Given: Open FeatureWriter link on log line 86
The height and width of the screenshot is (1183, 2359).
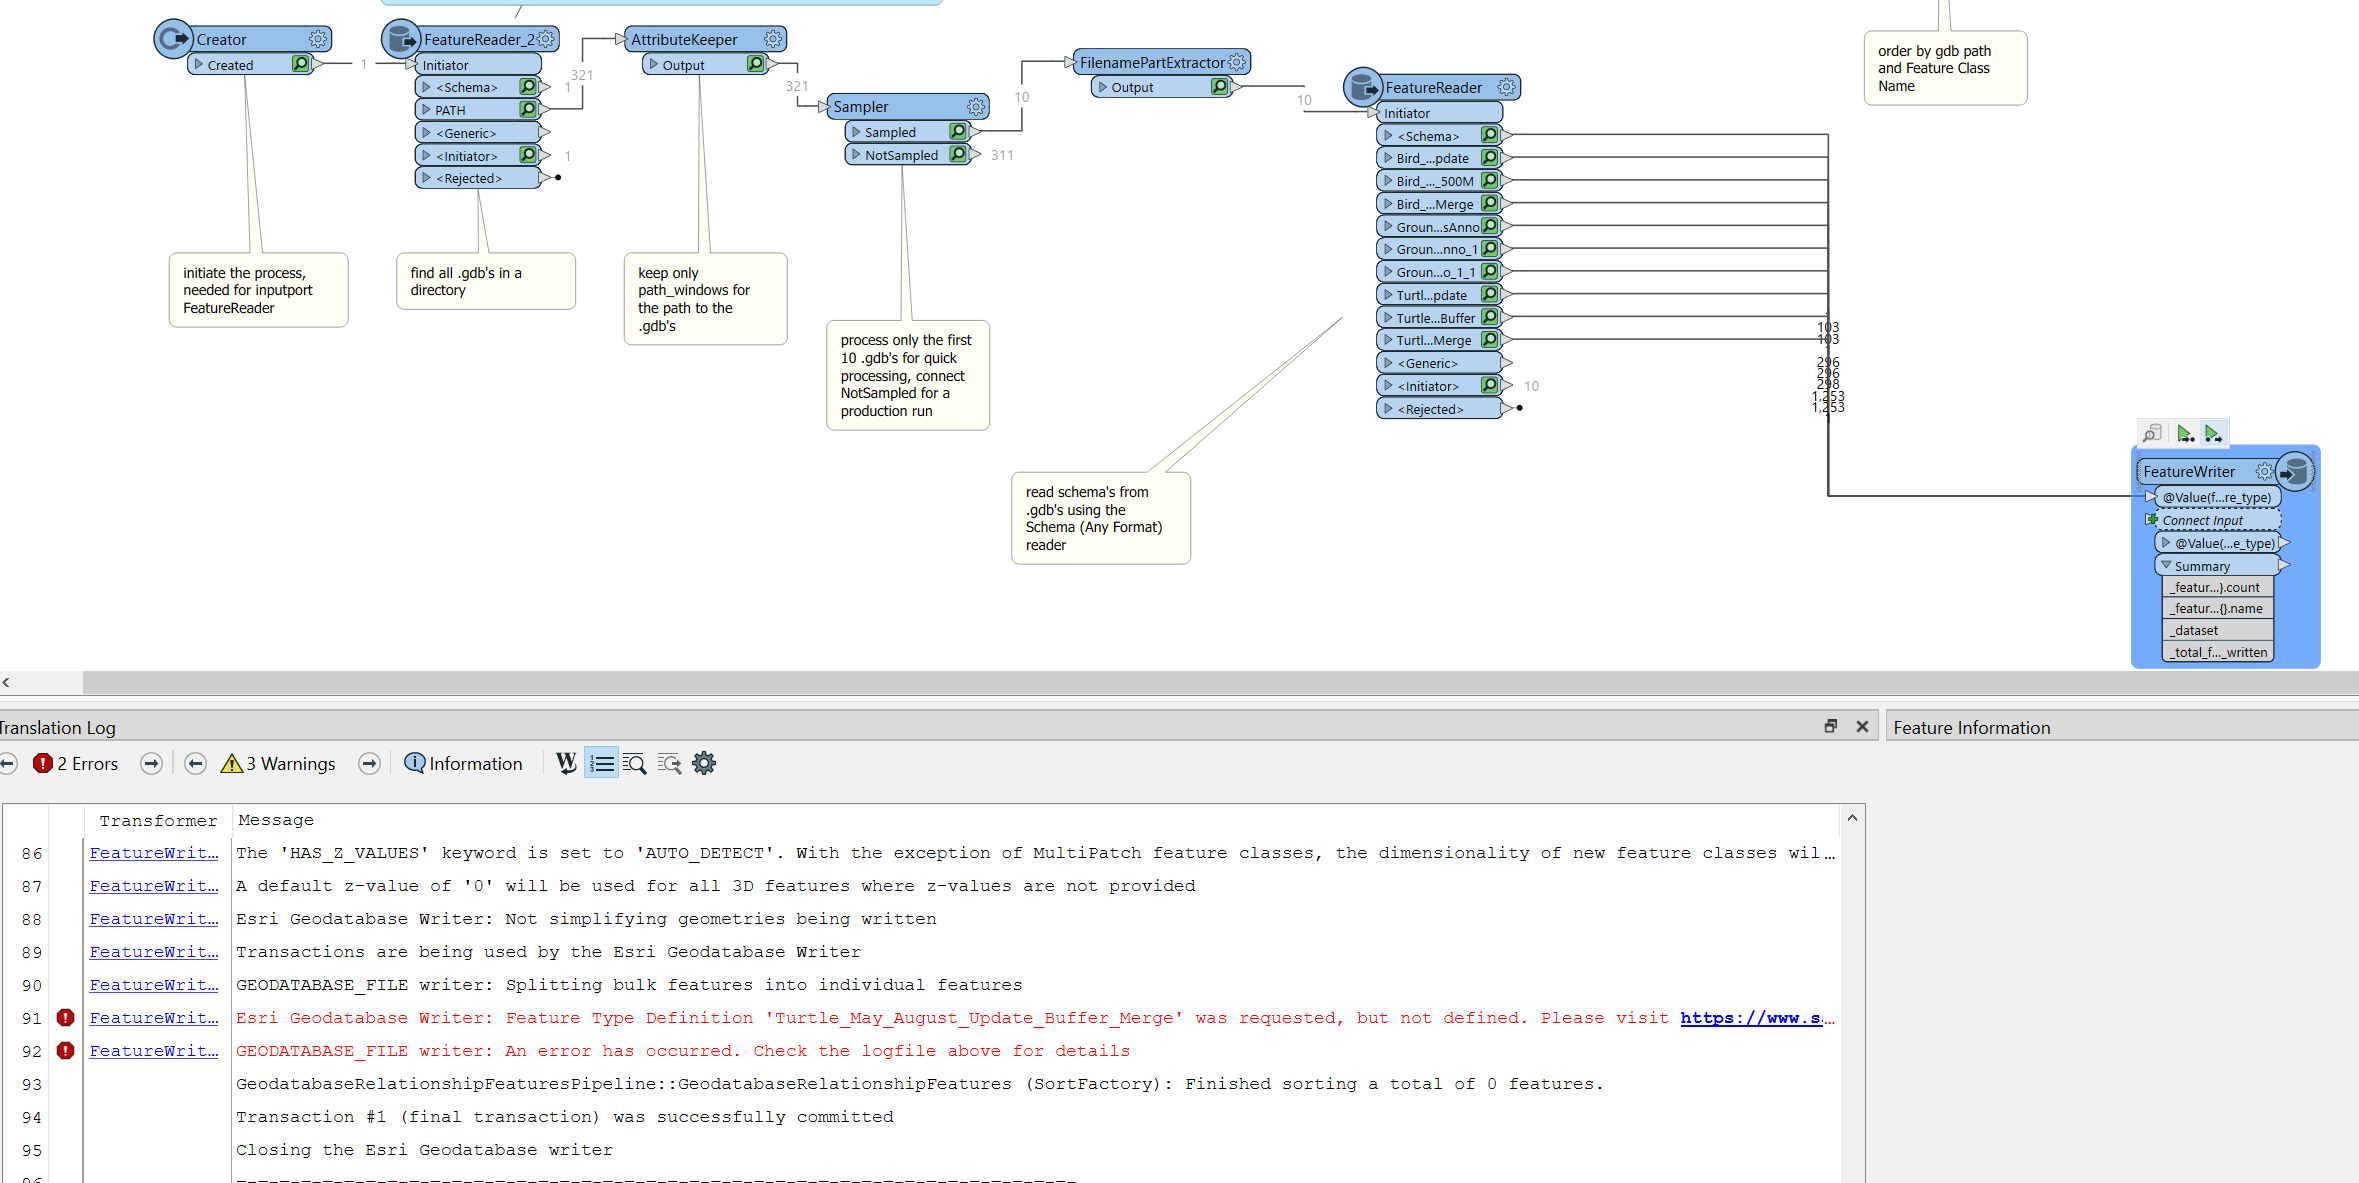Looking at the screenshot, I should (153, 853).
